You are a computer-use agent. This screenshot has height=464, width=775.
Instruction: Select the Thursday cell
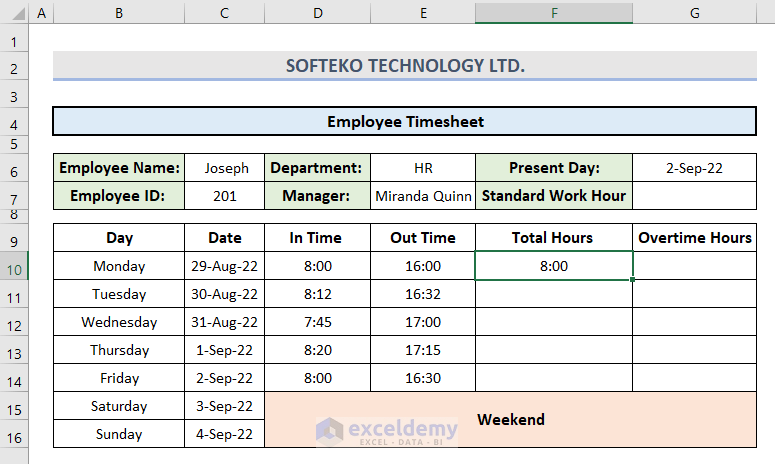[x=119, y=350]
